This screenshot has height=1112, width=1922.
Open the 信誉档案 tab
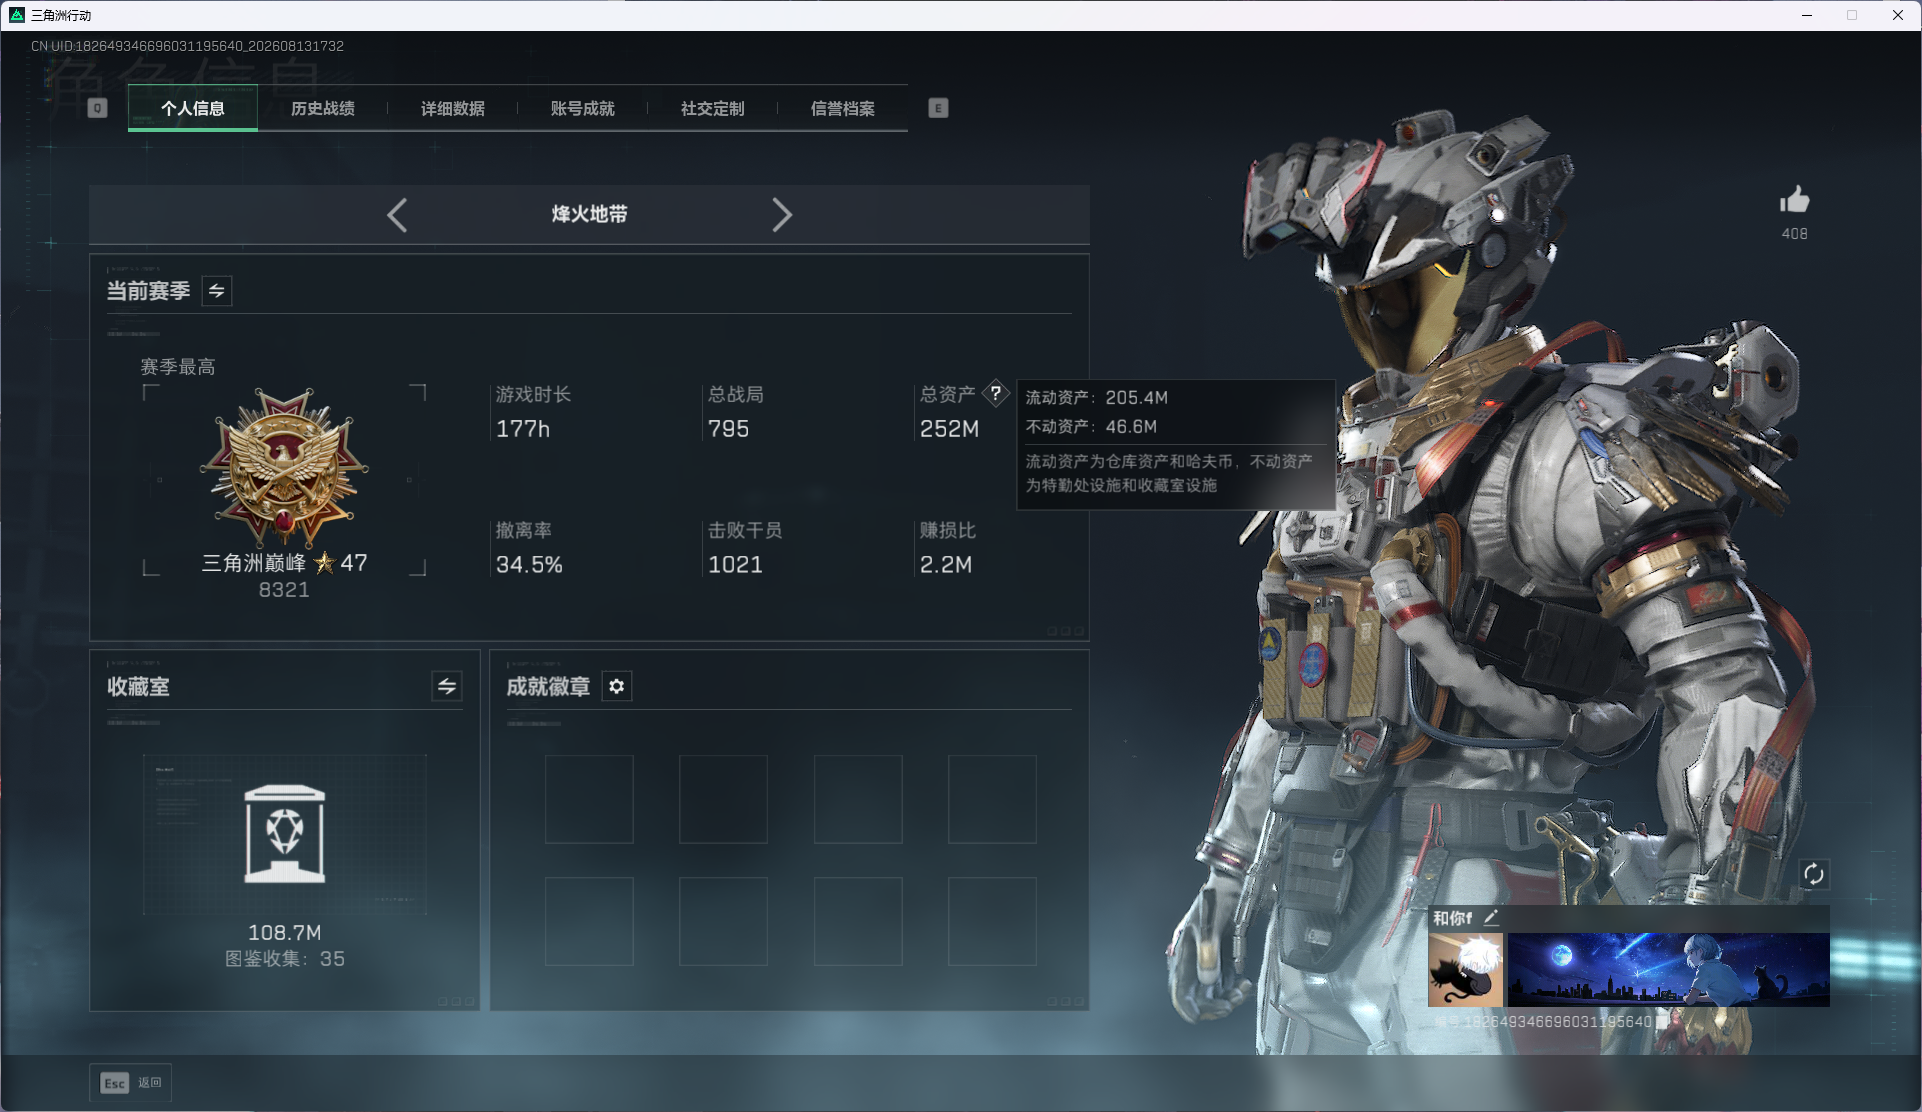coord(843,108)
